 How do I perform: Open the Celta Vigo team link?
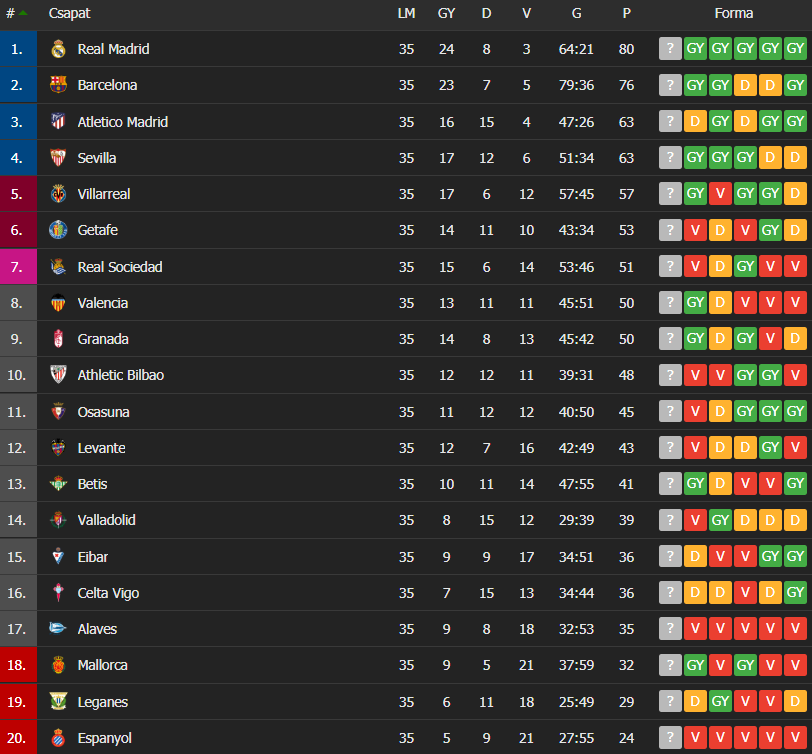108,593
